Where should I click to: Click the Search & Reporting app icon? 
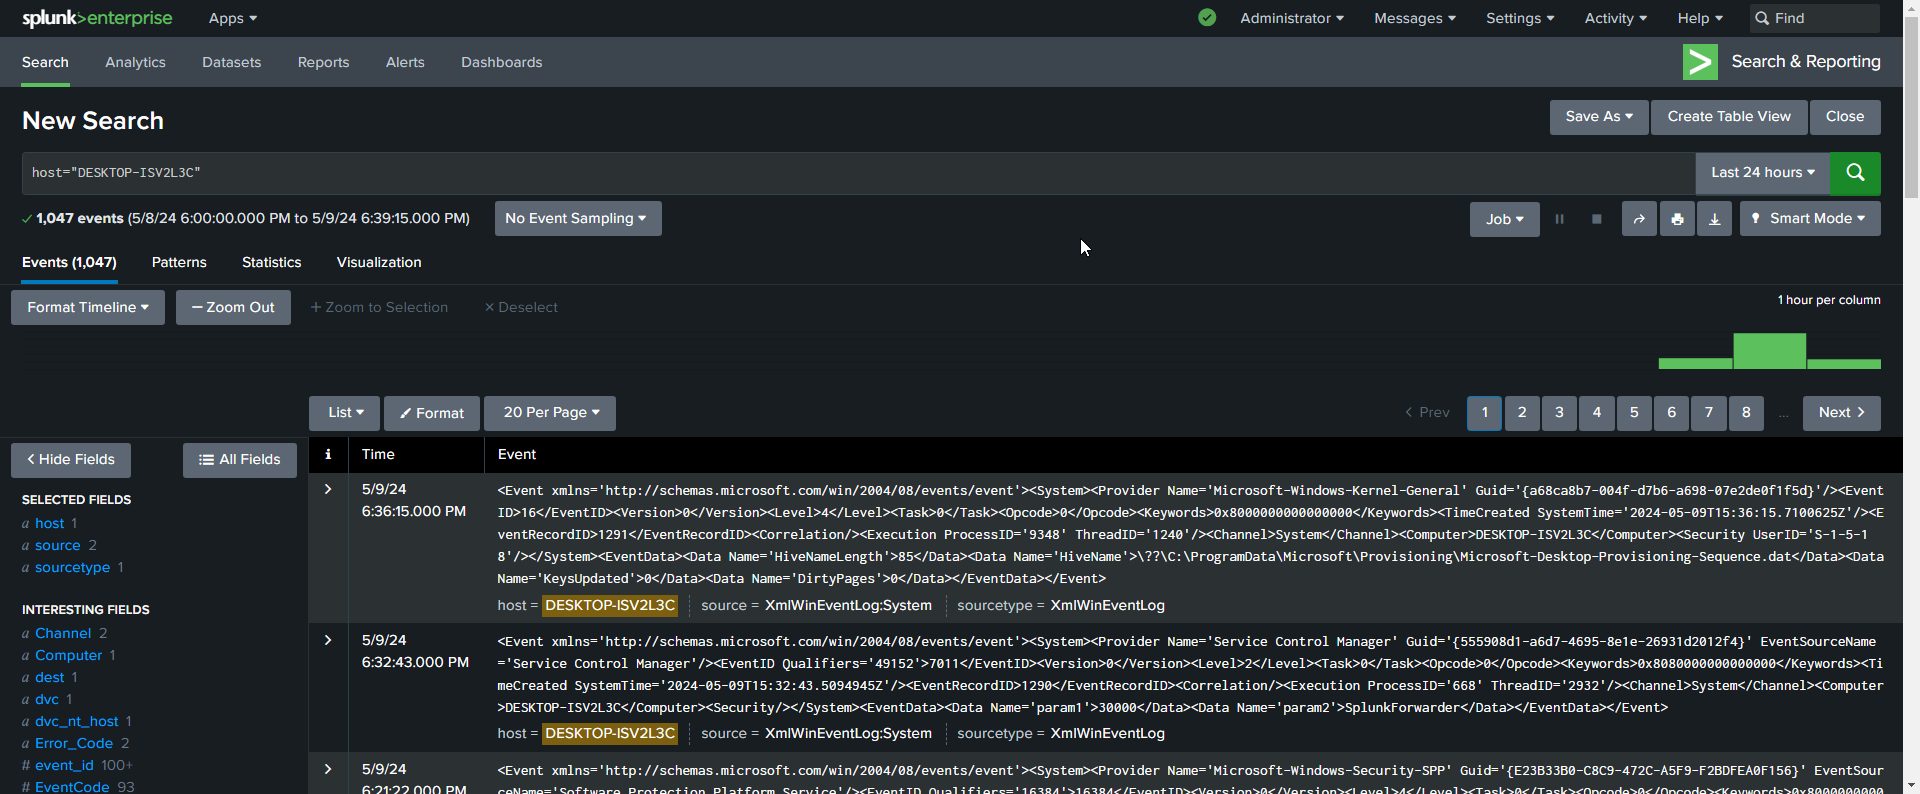pos(1700,62)
